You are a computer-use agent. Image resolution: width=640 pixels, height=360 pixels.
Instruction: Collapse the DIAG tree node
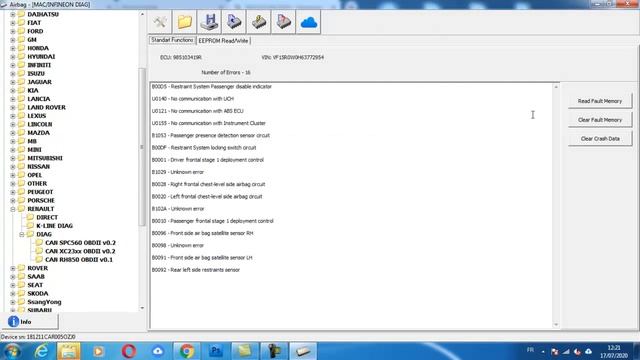coord(22,234)
